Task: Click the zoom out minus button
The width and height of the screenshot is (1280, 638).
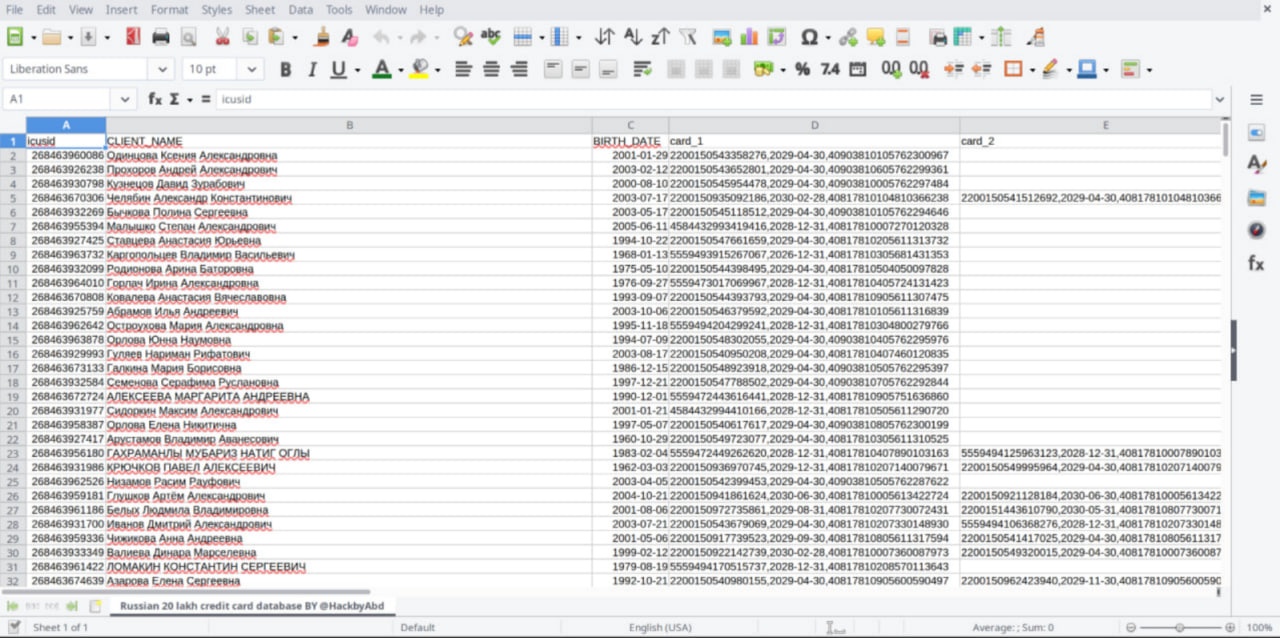Action: click(1130, 627)
